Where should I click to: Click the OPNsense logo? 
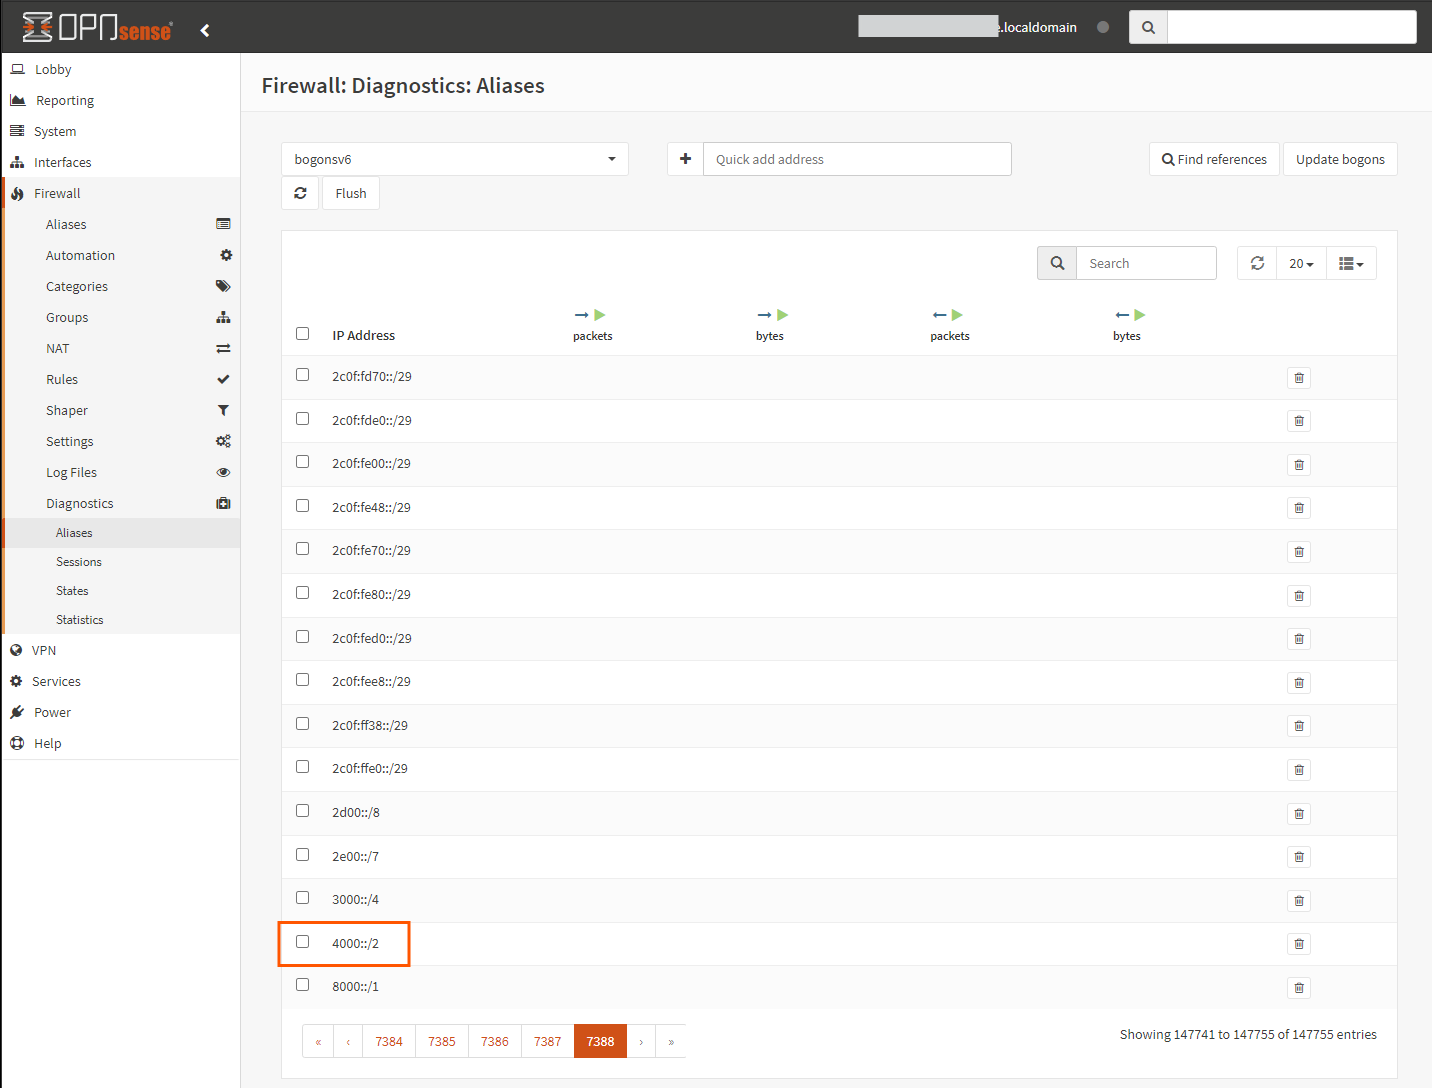(97, 27)
